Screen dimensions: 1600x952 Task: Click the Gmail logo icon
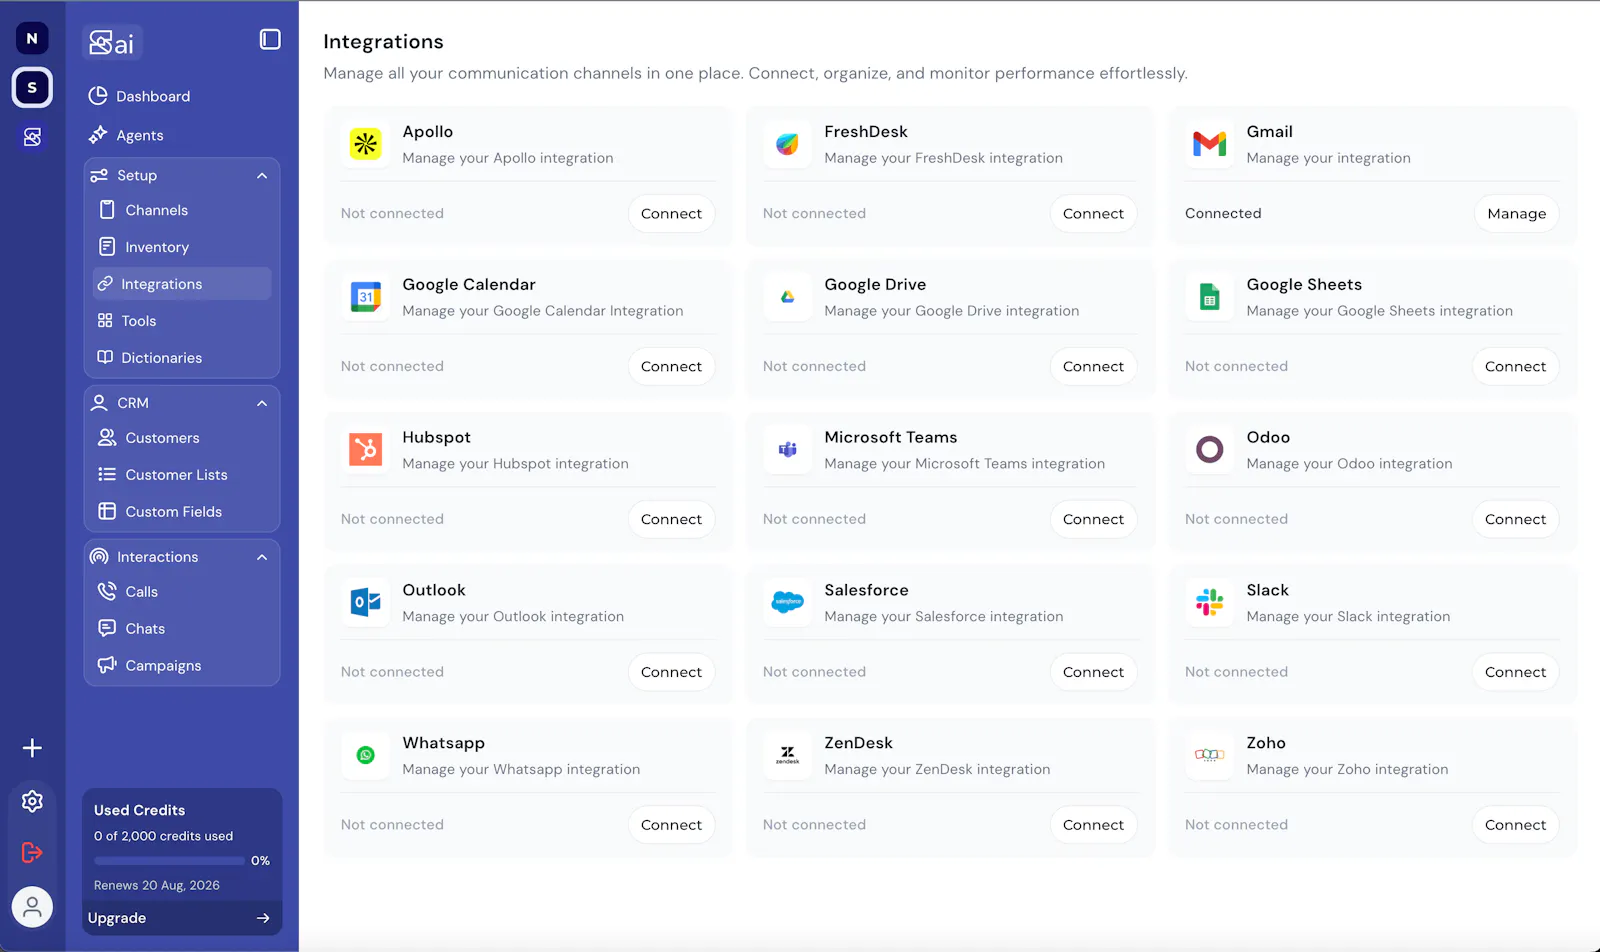click(x=1210, y=143)
